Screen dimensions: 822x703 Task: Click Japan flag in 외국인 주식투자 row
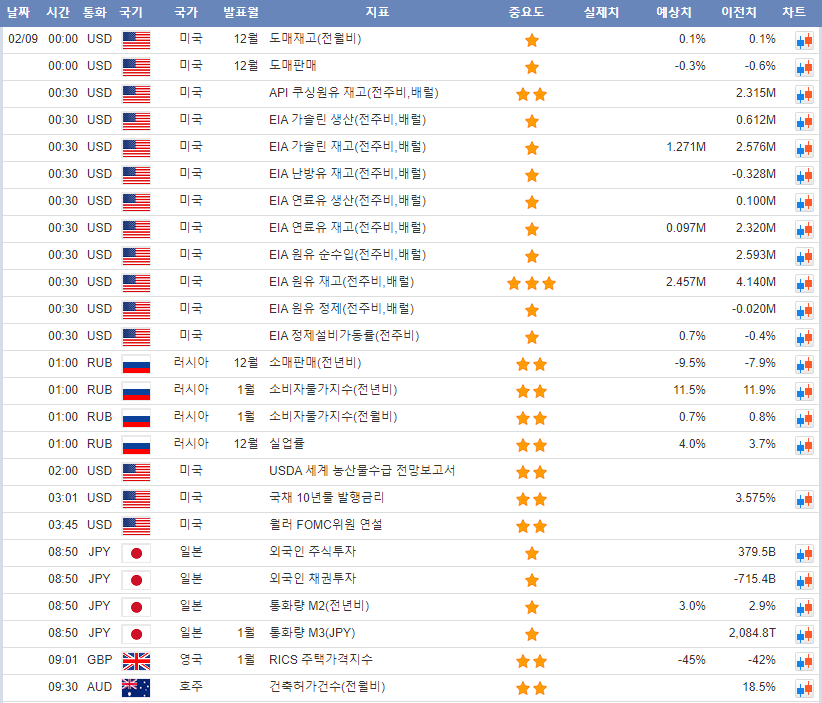pyautogui.click(x=135, y=553)
